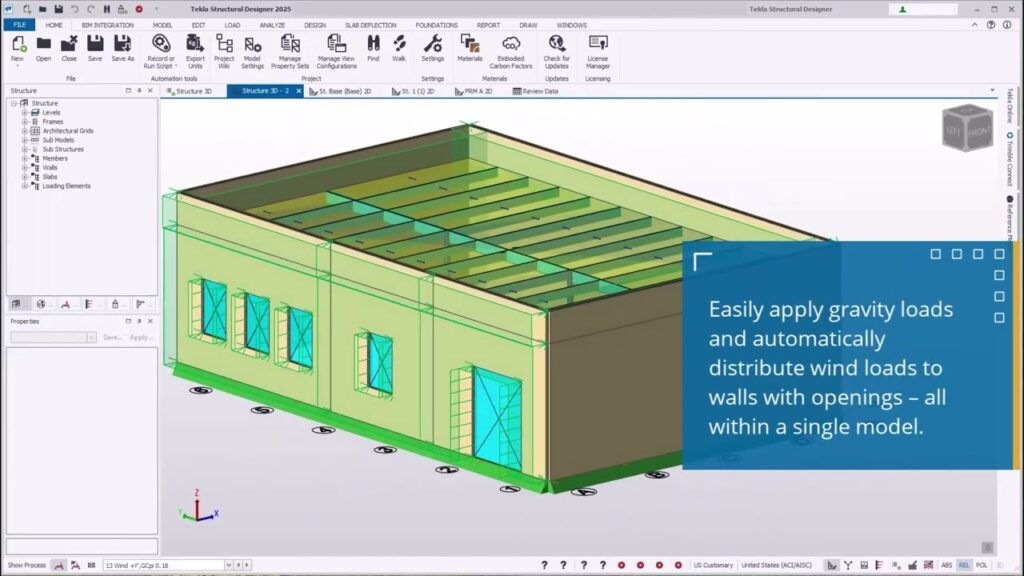Pin the Structure panel
The width and height of the screenshot is (1024, 576).
click(139, 91)
